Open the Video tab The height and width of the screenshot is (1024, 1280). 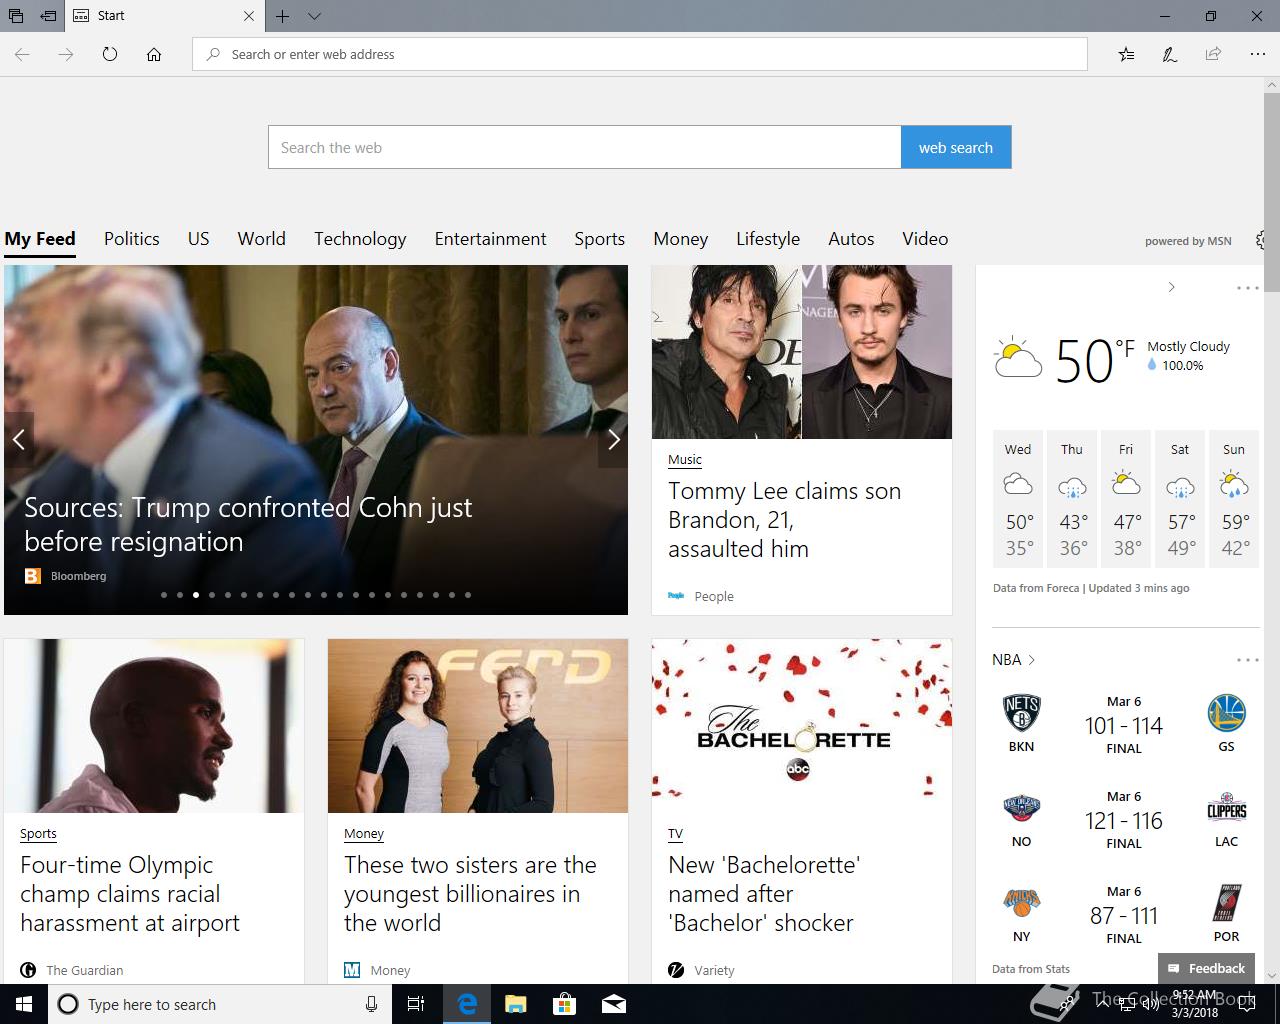925,239
